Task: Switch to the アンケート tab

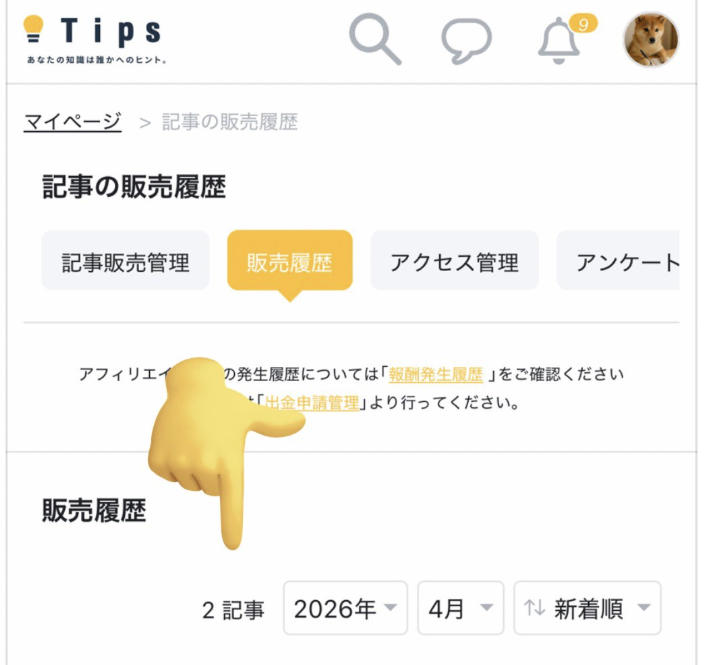Action: tap(618, 260)
